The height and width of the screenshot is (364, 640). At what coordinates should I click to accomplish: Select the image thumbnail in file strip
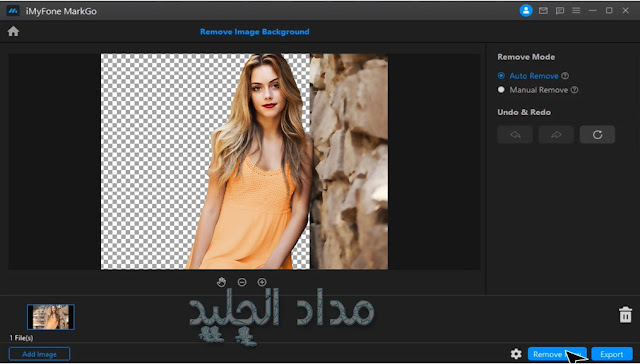pyautogui.click(x=51, y=317)
